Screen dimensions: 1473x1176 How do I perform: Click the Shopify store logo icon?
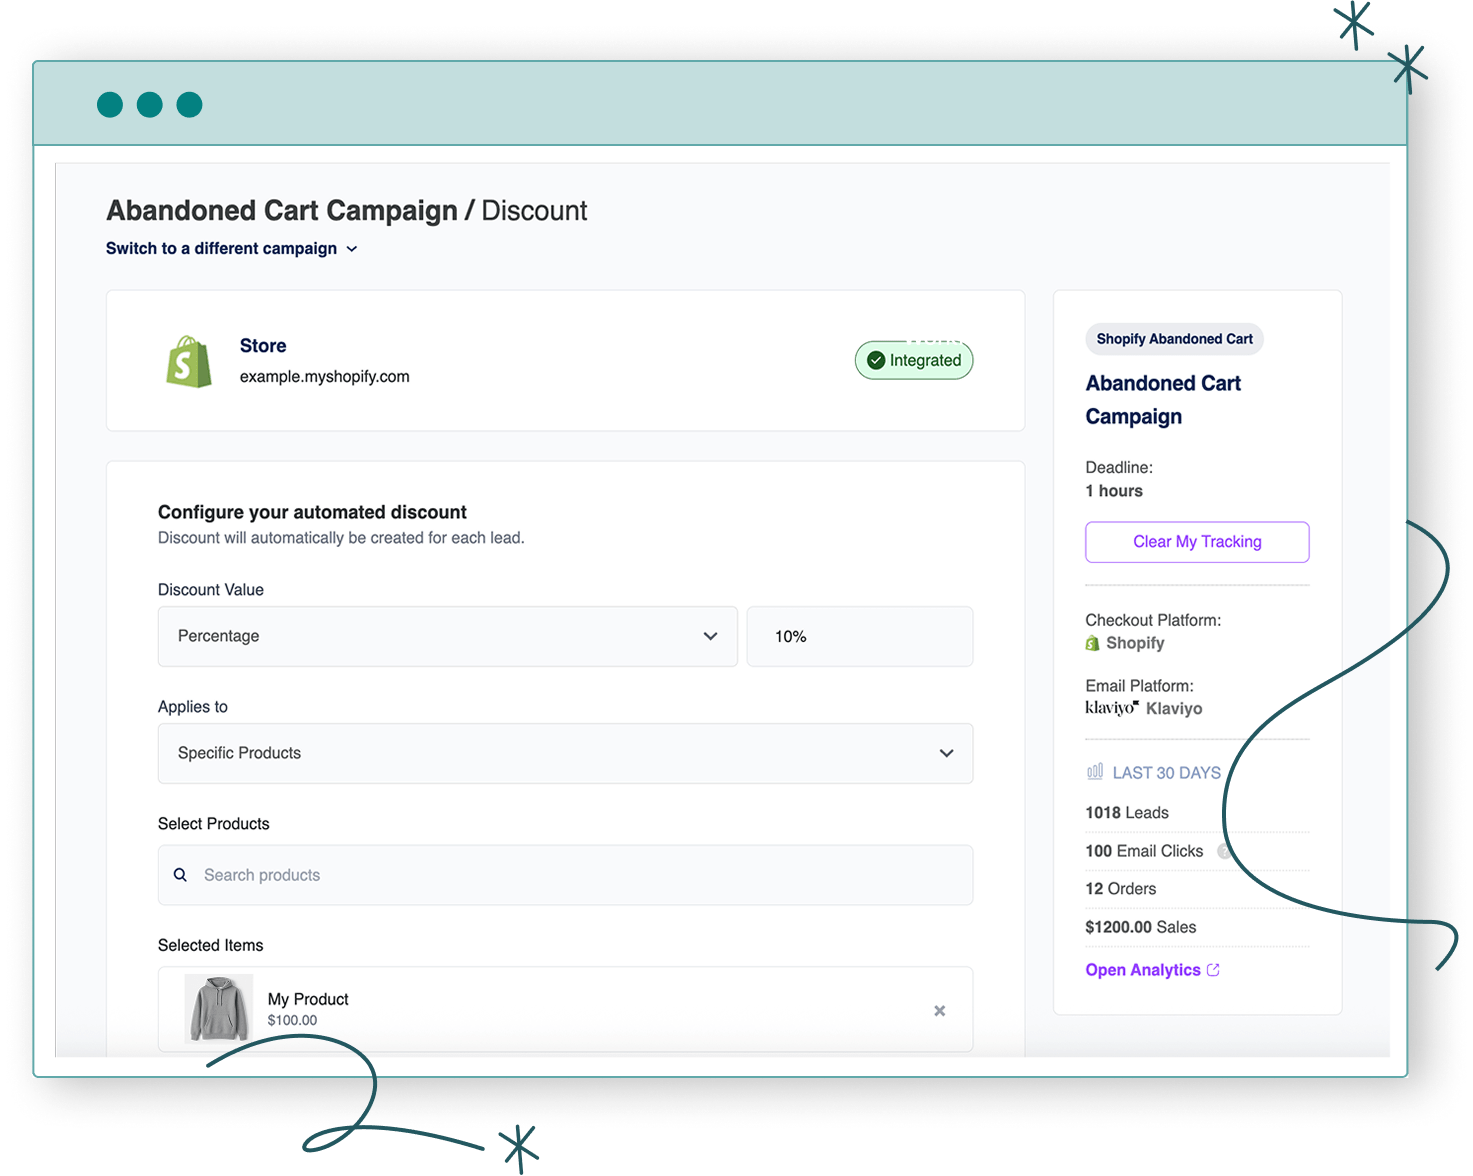pyautogui.click(x=189, y=361)
